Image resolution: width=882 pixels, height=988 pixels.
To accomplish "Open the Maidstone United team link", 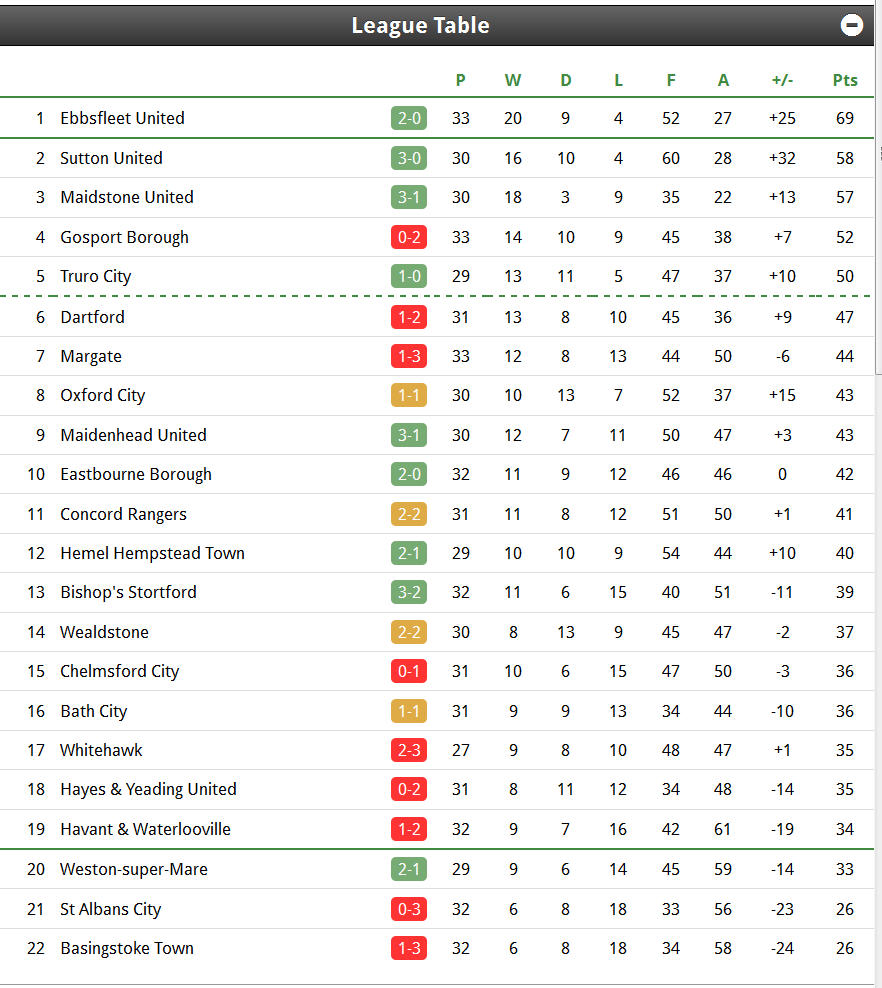I will [x=127, y=197].
